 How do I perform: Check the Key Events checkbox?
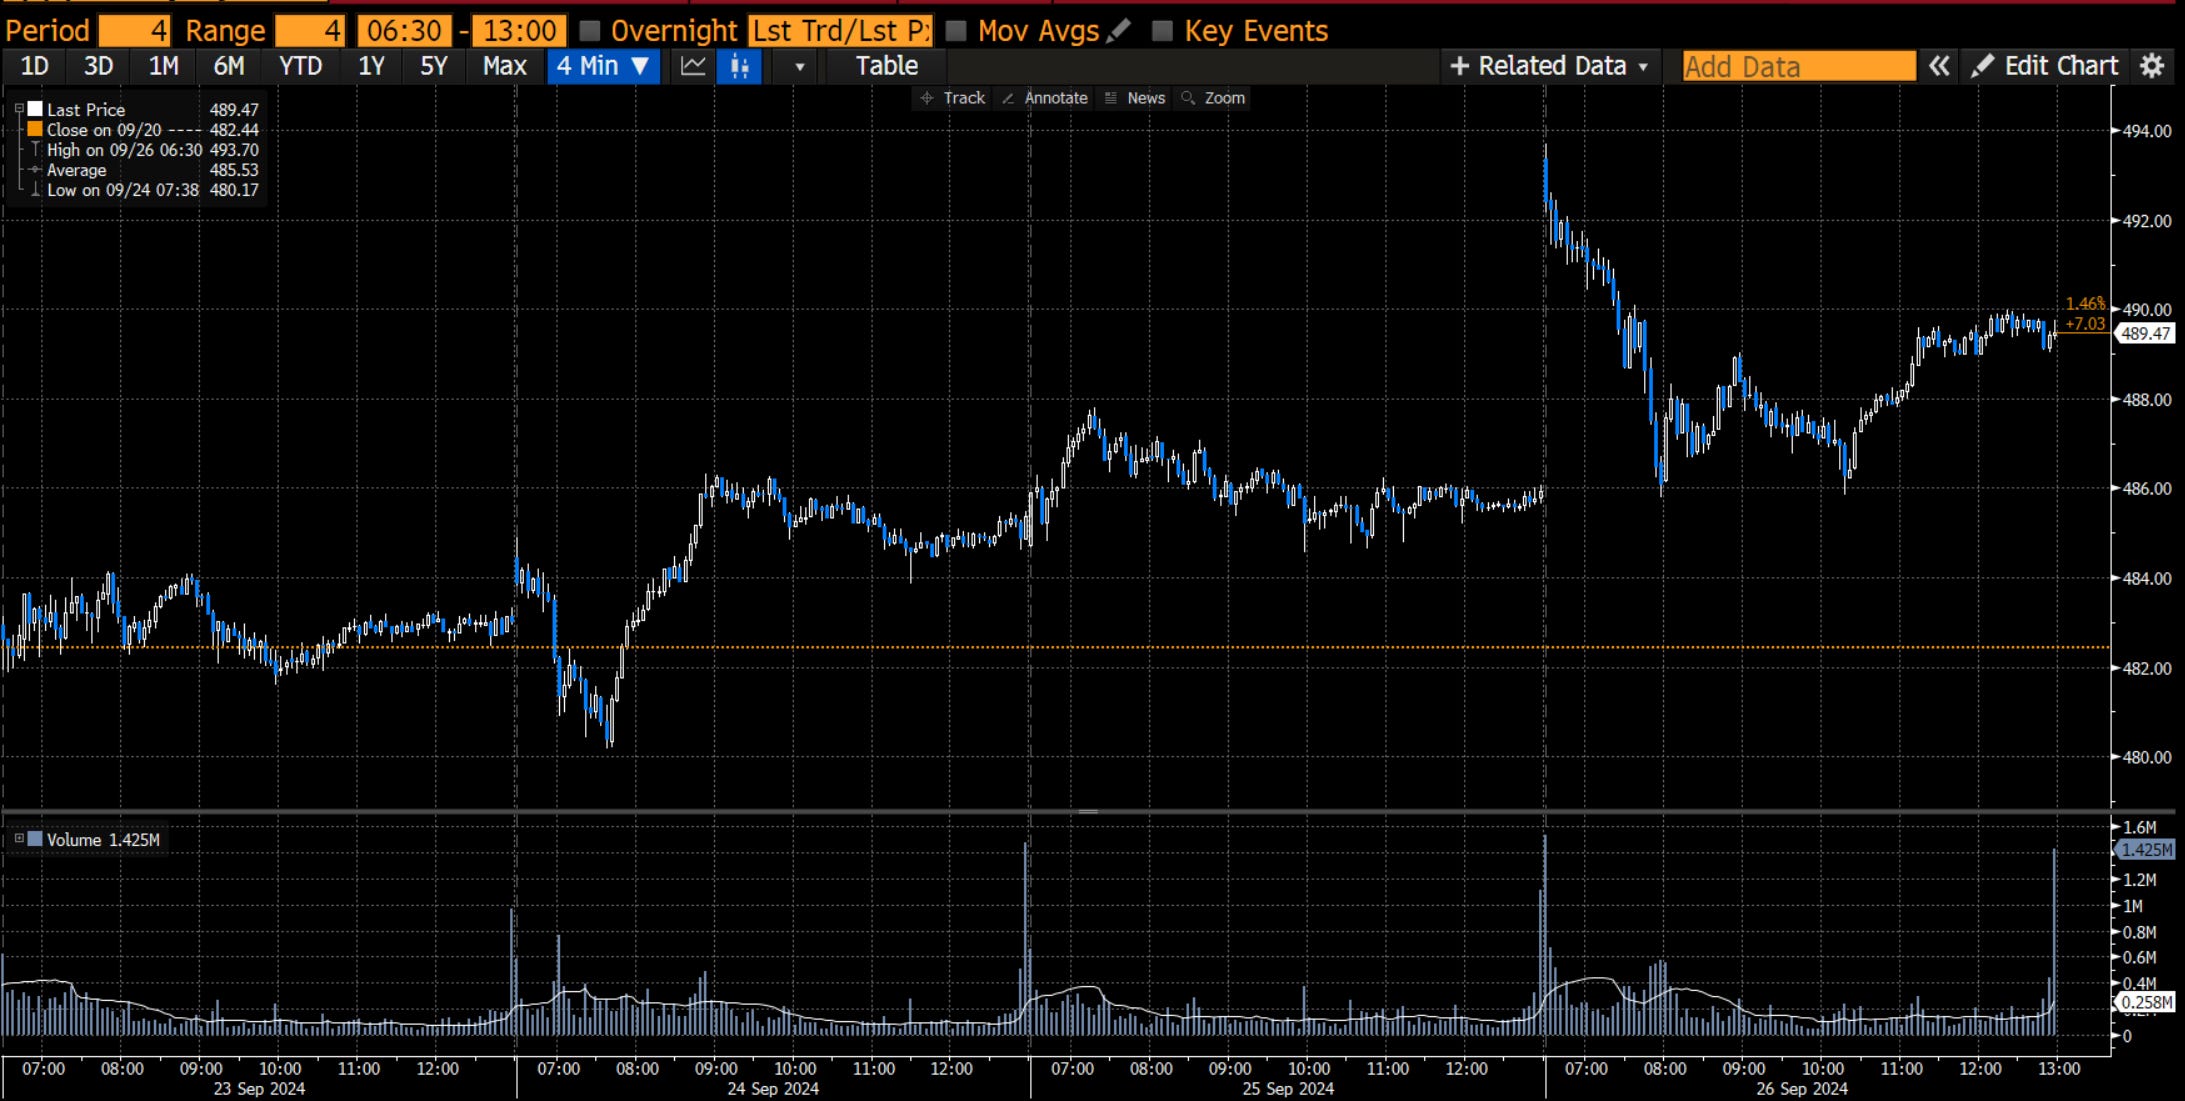click(x=1162, y=31)
